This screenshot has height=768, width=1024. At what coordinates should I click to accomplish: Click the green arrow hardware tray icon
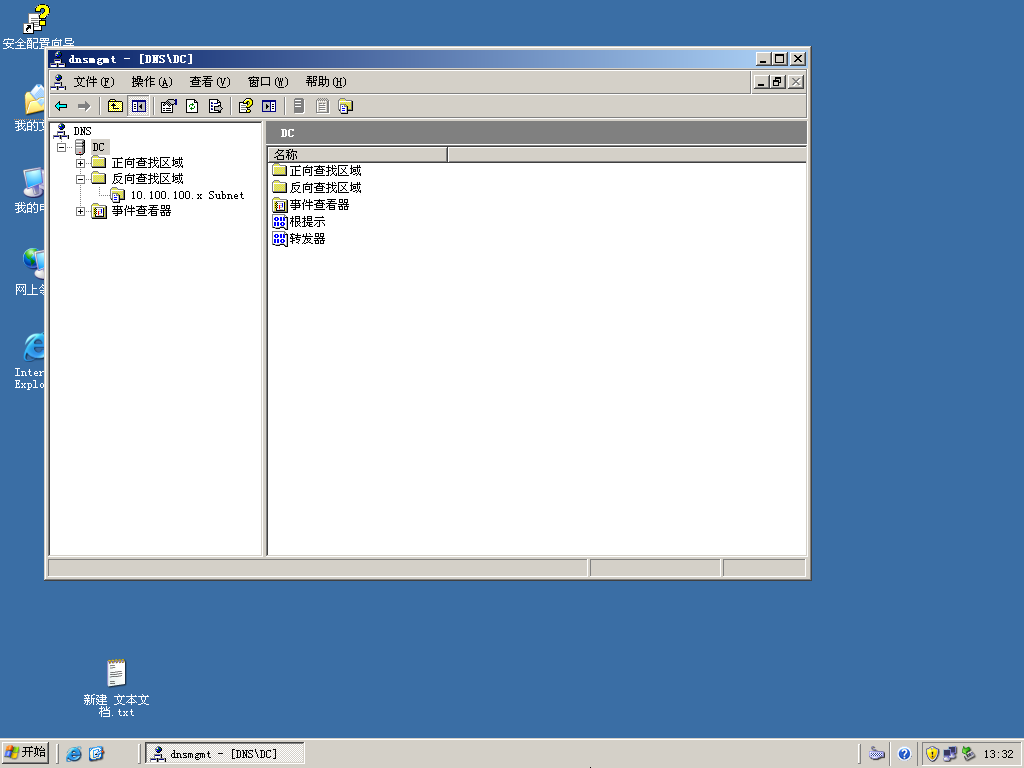point(968,754)
